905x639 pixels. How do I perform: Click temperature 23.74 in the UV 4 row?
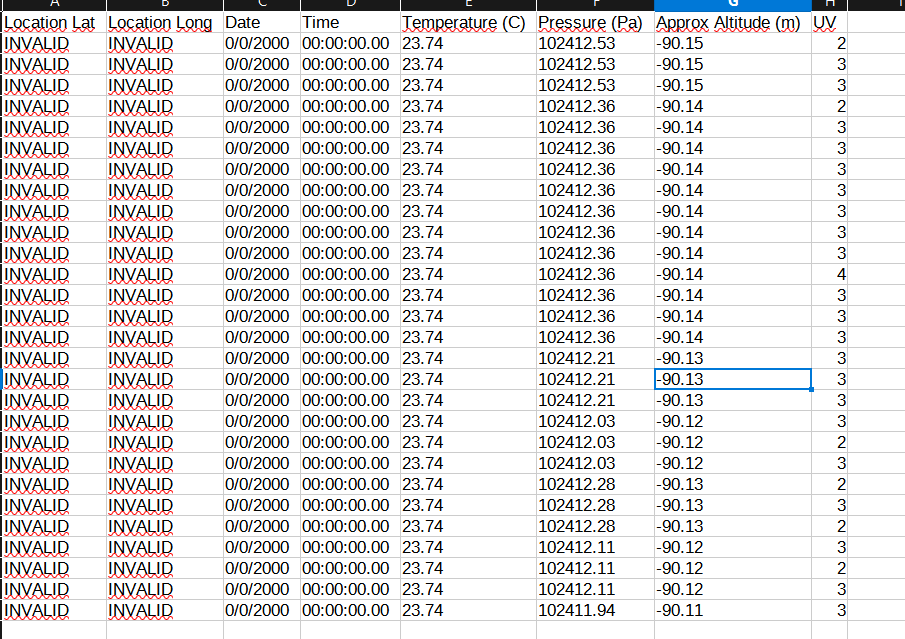tap(468, 274)
